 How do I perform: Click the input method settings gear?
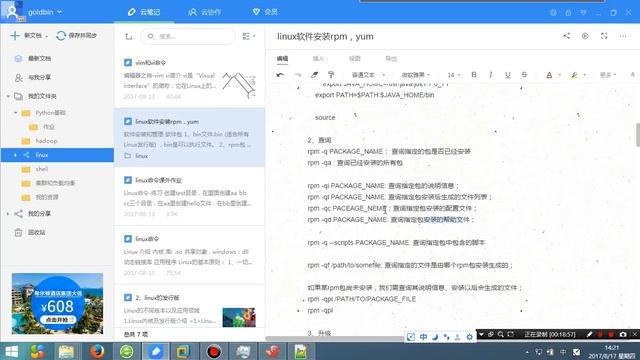click(469, 337)
